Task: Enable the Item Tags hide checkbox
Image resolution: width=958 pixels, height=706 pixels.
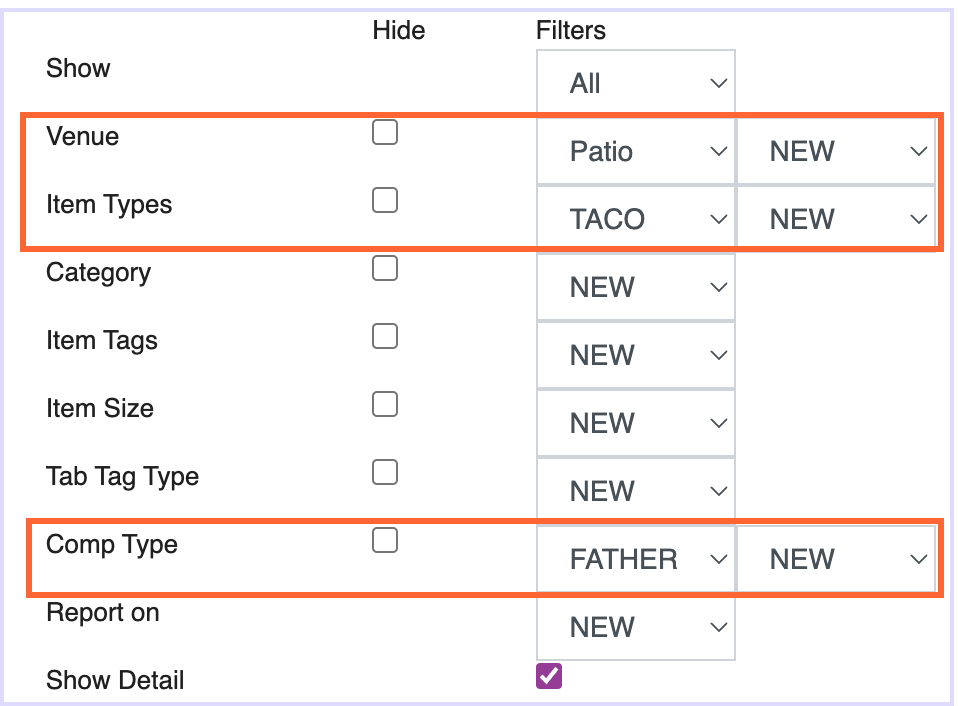Action: 385,337
